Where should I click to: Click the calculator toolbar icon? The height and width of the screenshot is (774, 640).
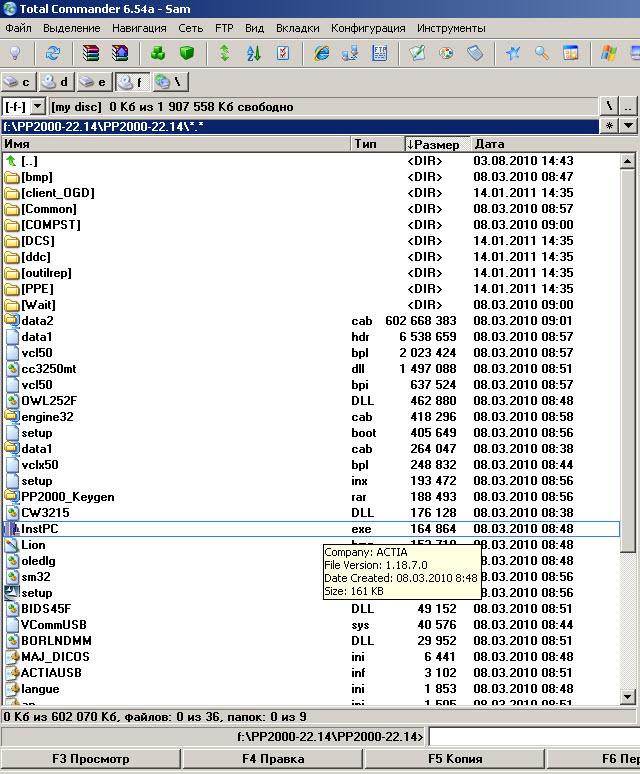475,53
